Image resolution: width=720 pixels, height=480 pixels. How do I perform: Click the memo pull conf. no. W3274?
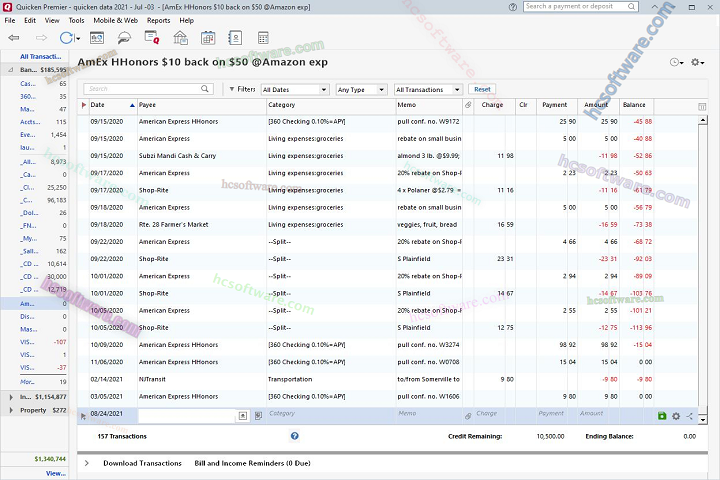428,345
